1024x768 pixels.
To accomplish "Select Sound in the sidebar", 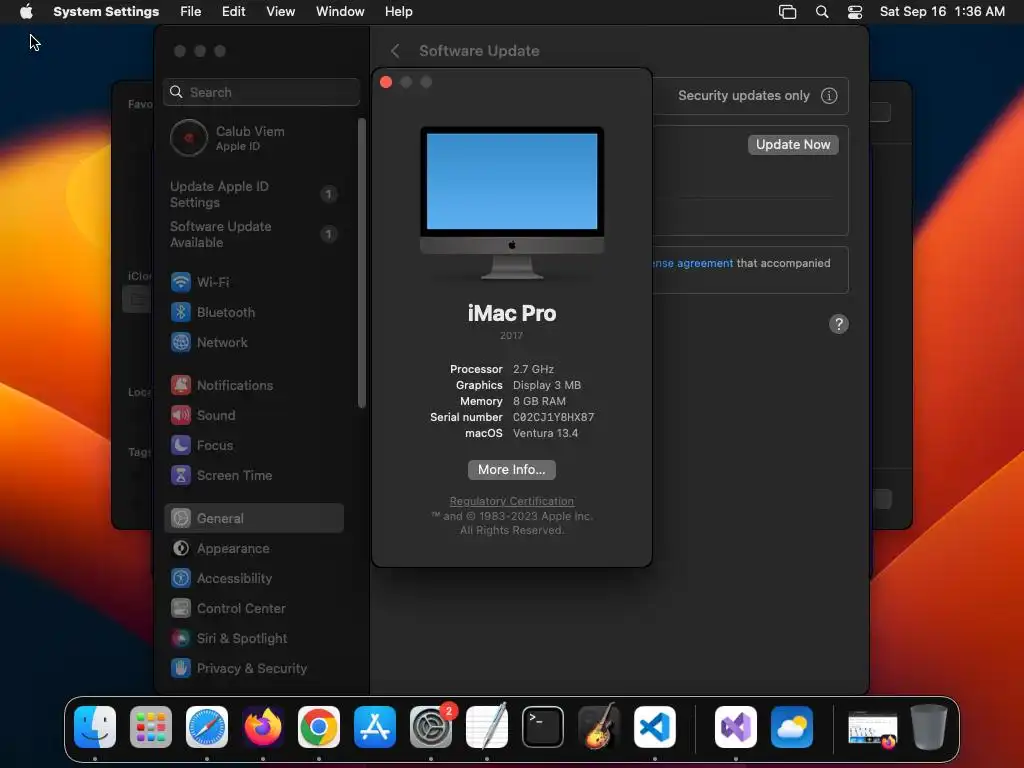I will coord(253,415).
